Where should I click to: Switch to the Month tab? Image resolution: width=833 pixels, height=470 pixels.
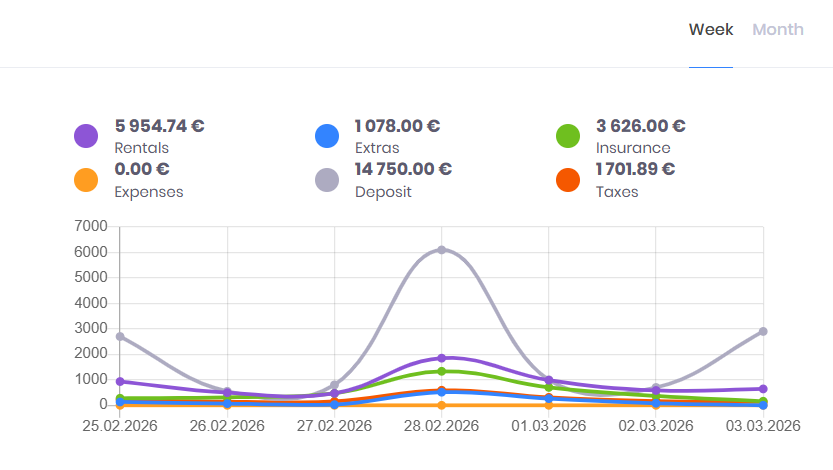point(777,30)
